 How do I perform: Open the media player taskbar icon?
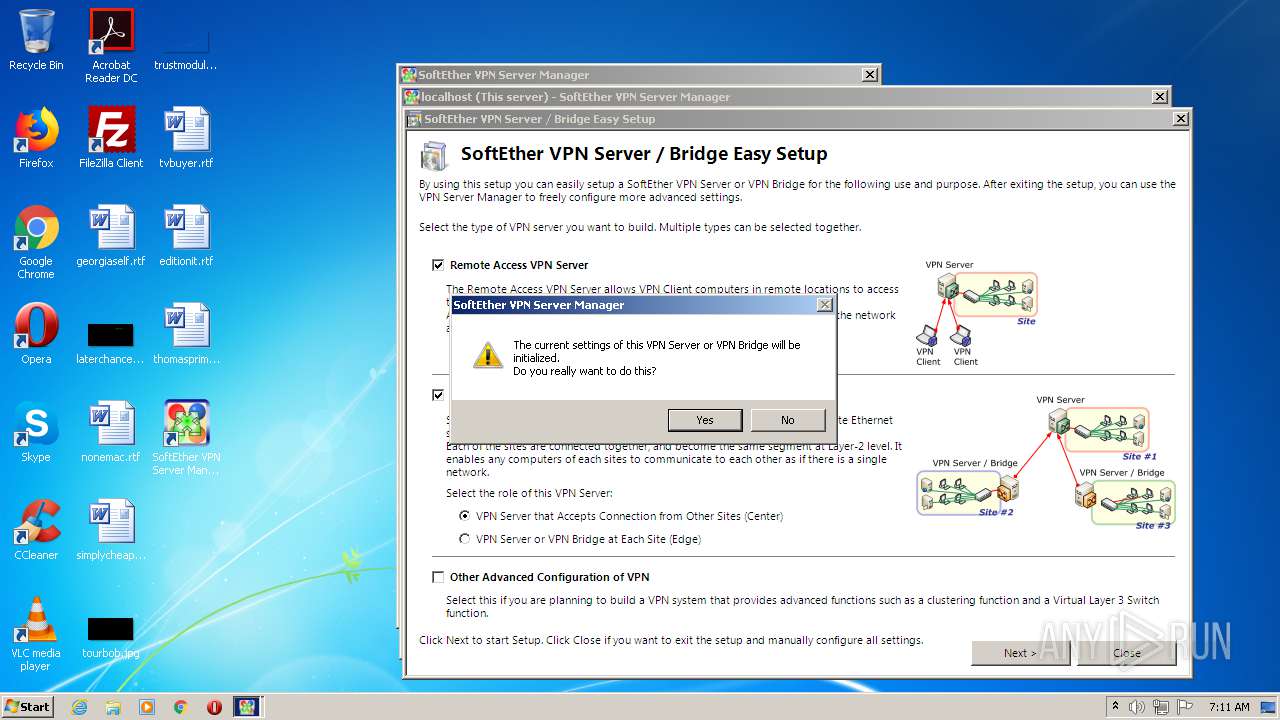[147, 707]
